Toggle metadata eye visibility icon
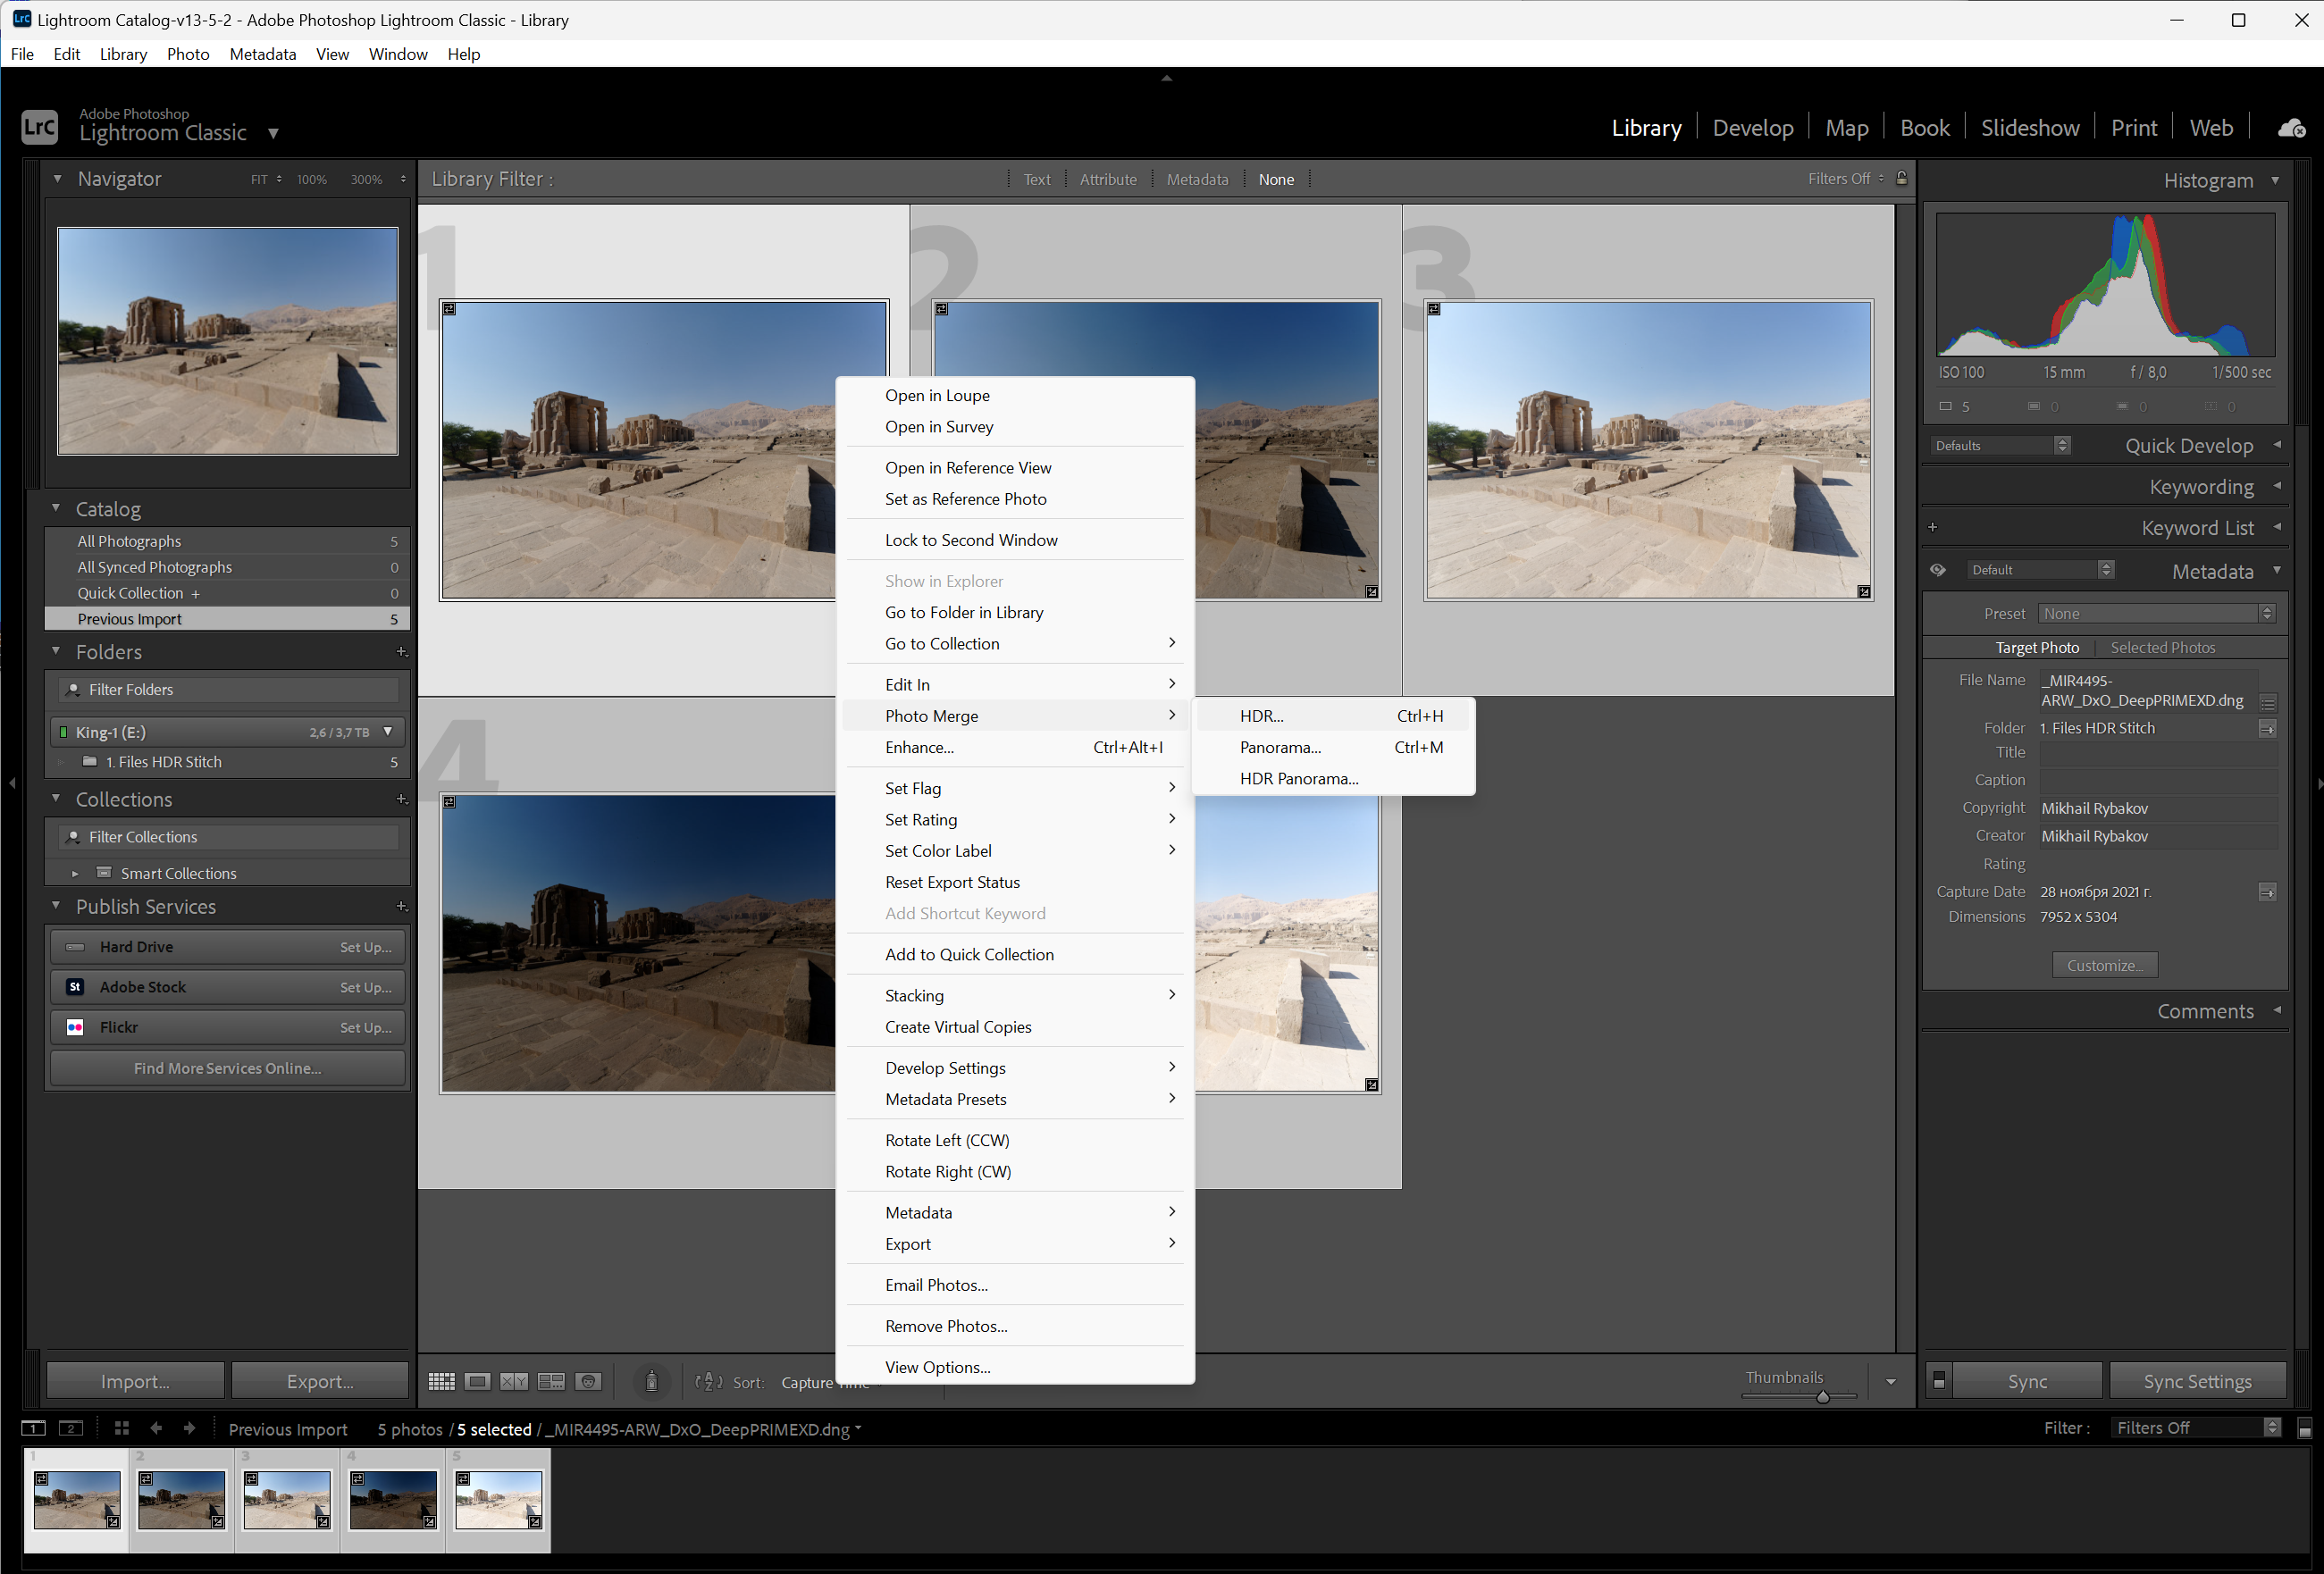2324x1574 pixels. (x=1938, y=570)
